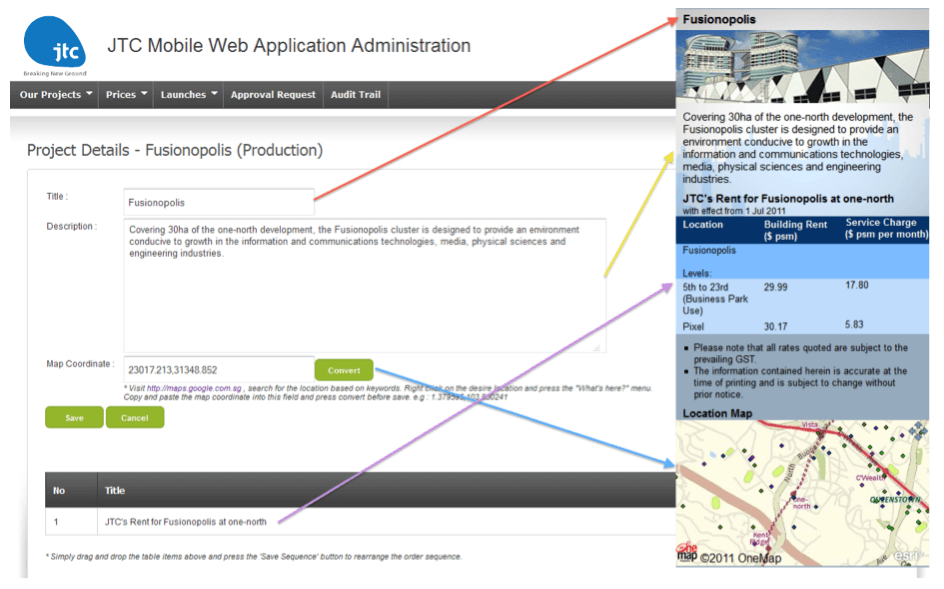Click the 5.83 service charge value
Image resolution: width=944 pixels, height=589 pixels.
click(854, 325)
